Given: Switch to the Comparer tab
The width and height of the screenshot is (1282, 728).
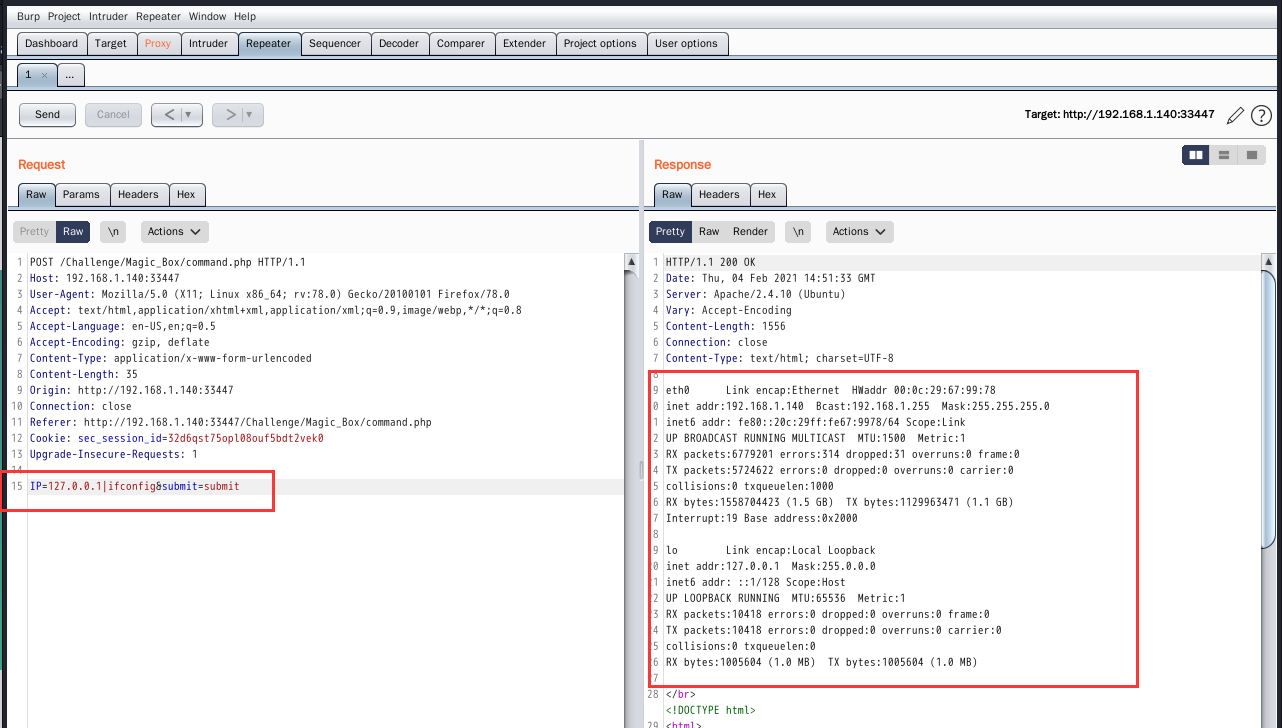Looking at the screenshot, I should [461, 44].
